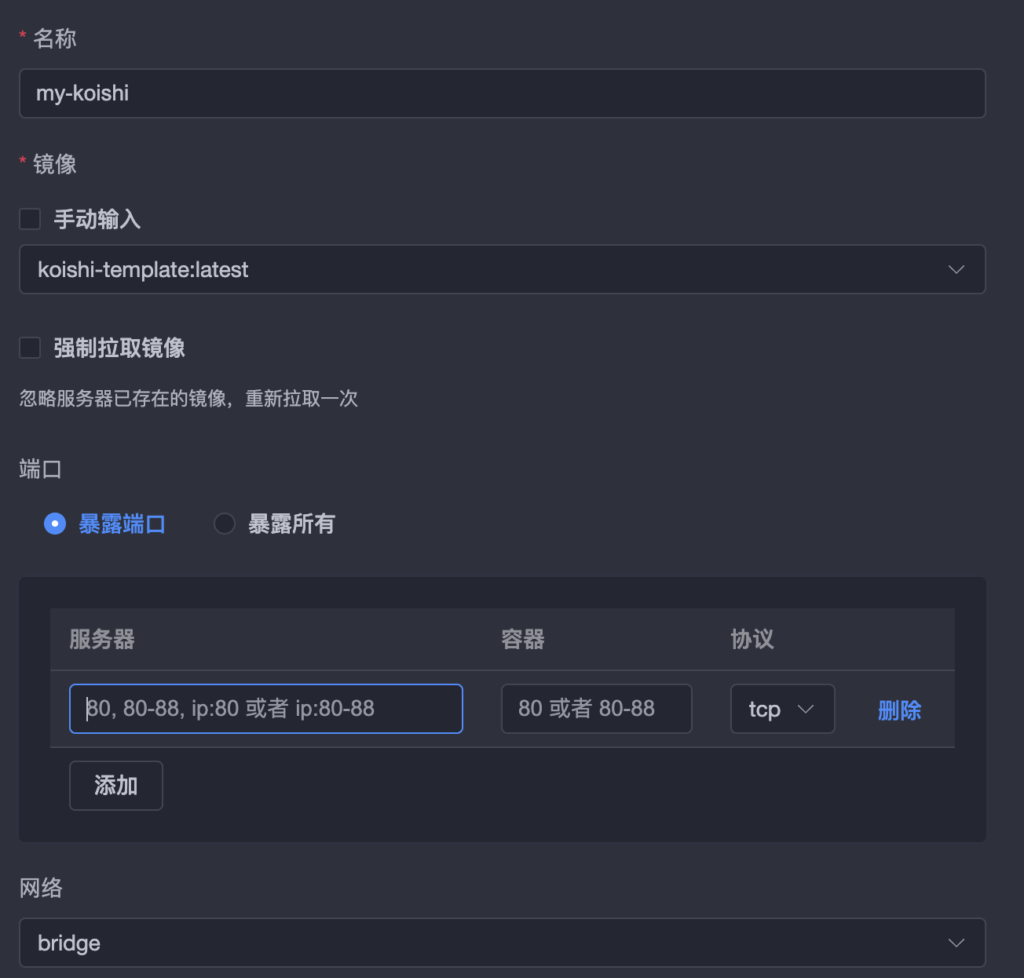Click the small arrow beside tcp

pyautogui.click(x=805, y=709)
